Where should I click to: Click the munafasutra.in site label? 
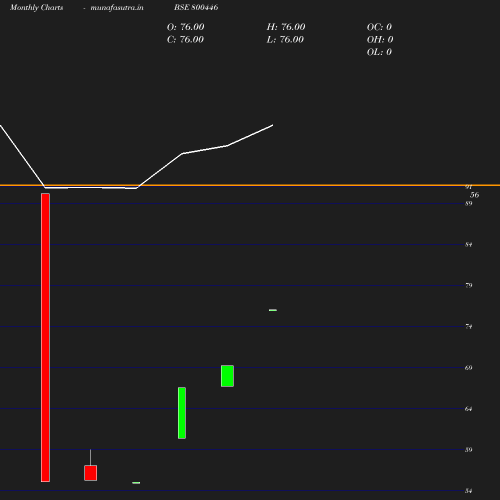click(117, 7)
